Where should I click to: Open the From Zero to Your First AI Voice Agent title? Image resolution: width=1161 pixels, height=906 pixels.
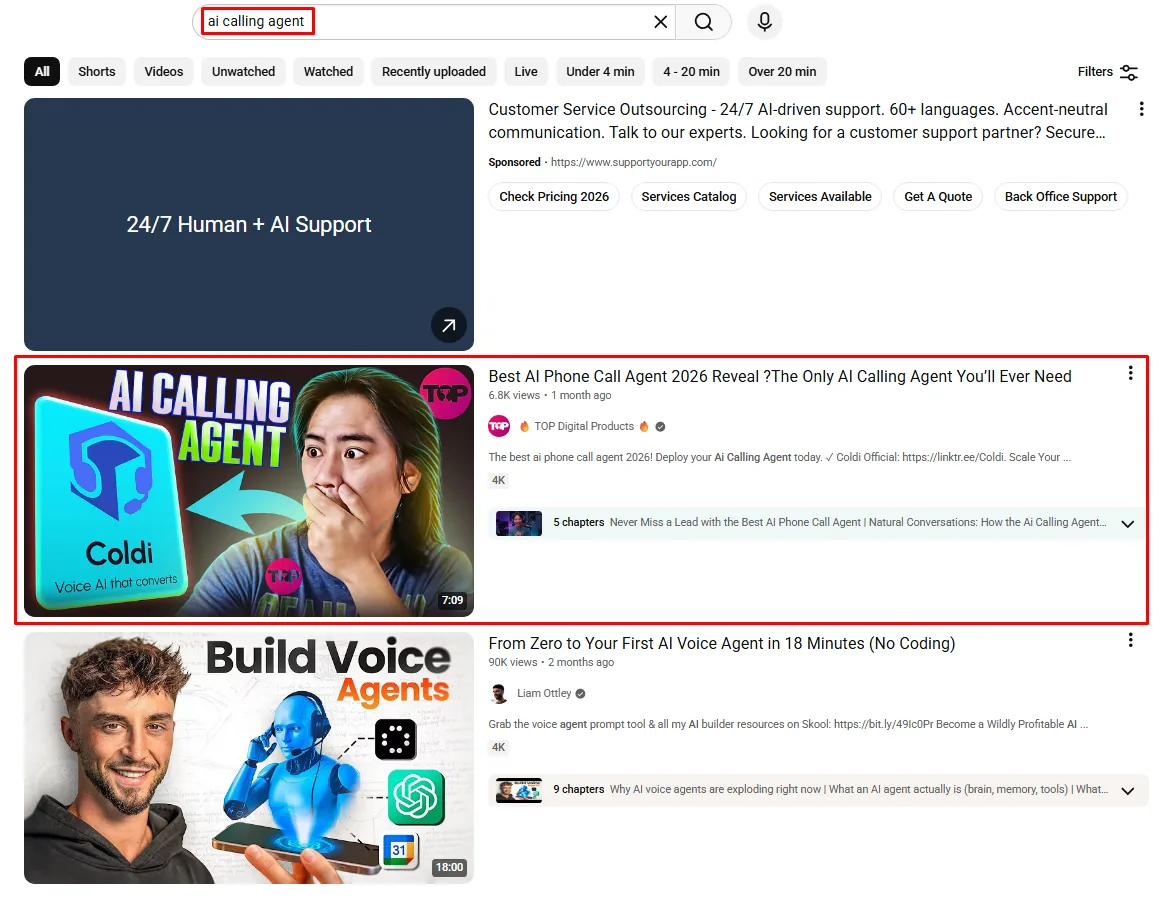tap(722, 643)
